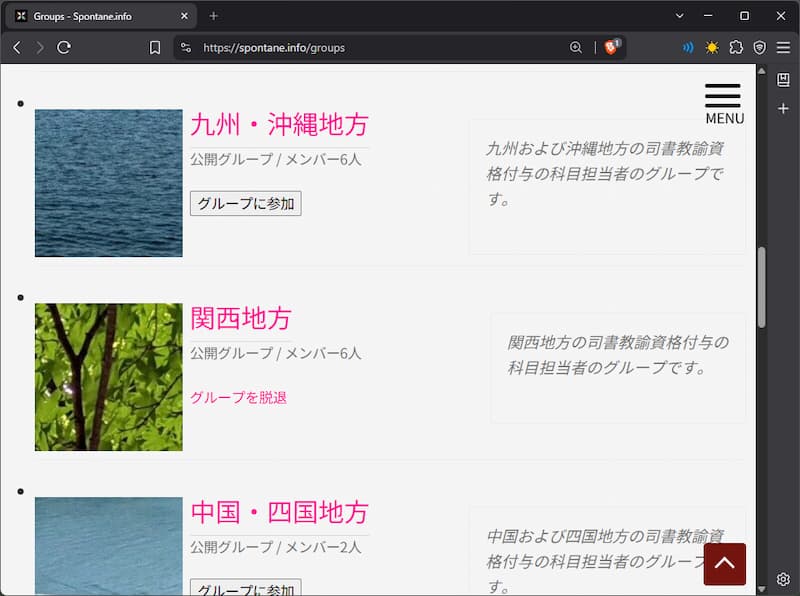Open the site MENU hamburger
The height and width of the screenshot is (596, 800).
tap(724, 104)
